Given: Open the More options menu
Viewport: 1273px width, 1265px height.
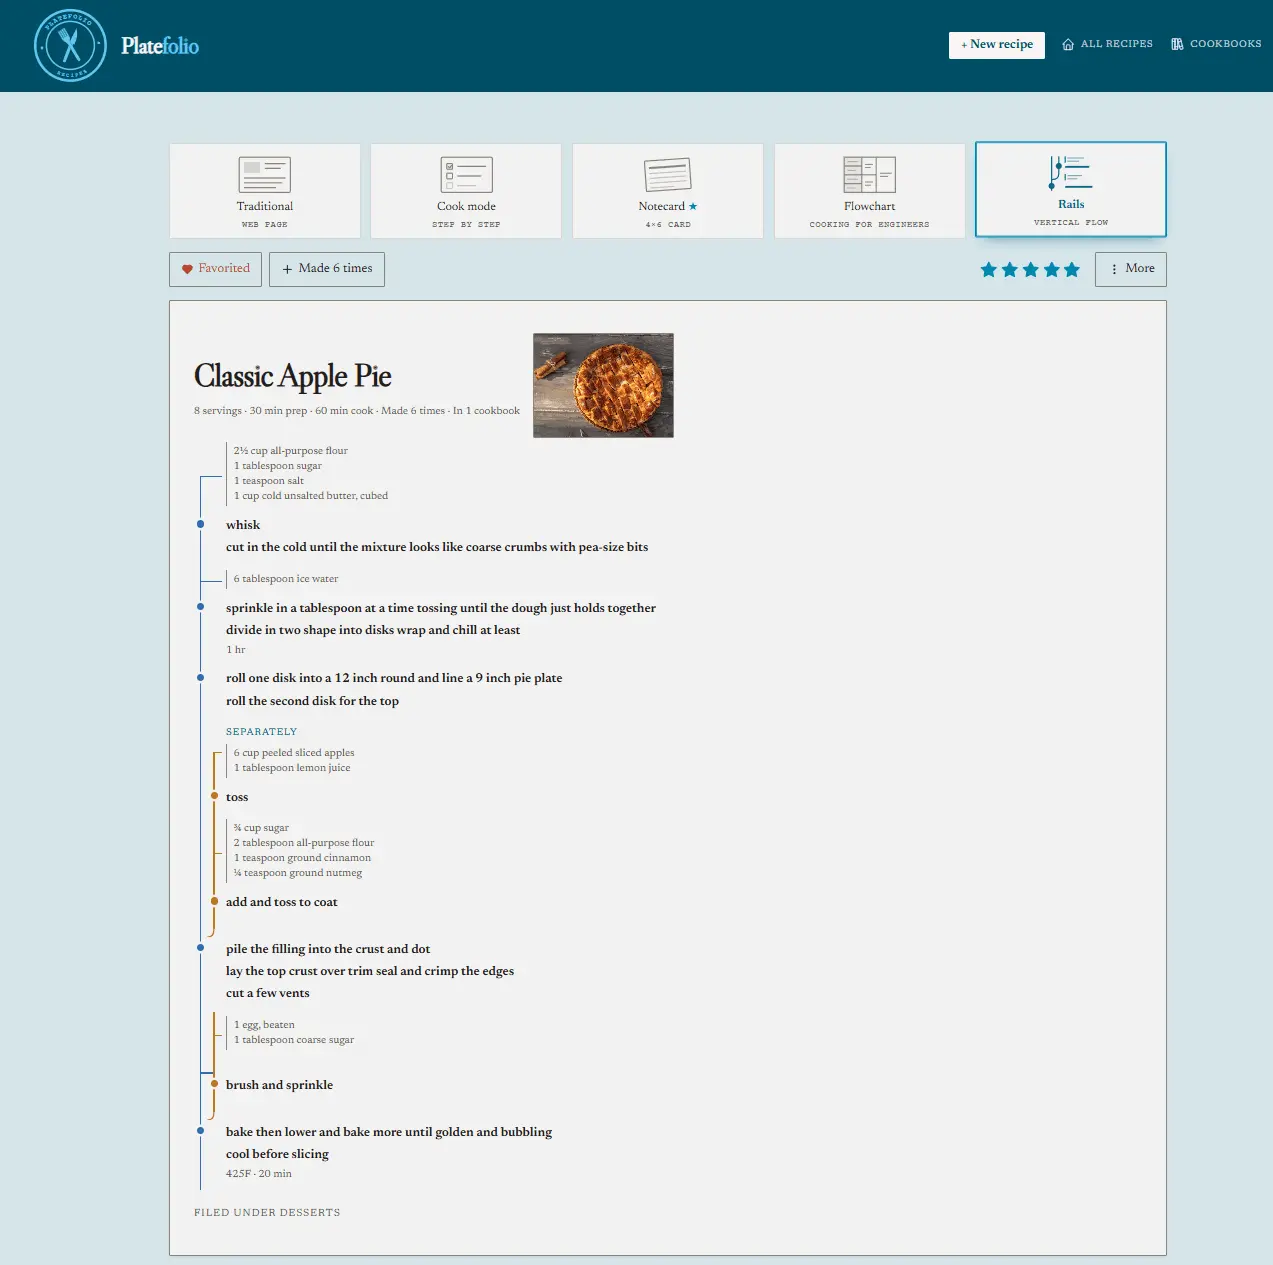Looking at the screenshot, I should pos(1131,269).
